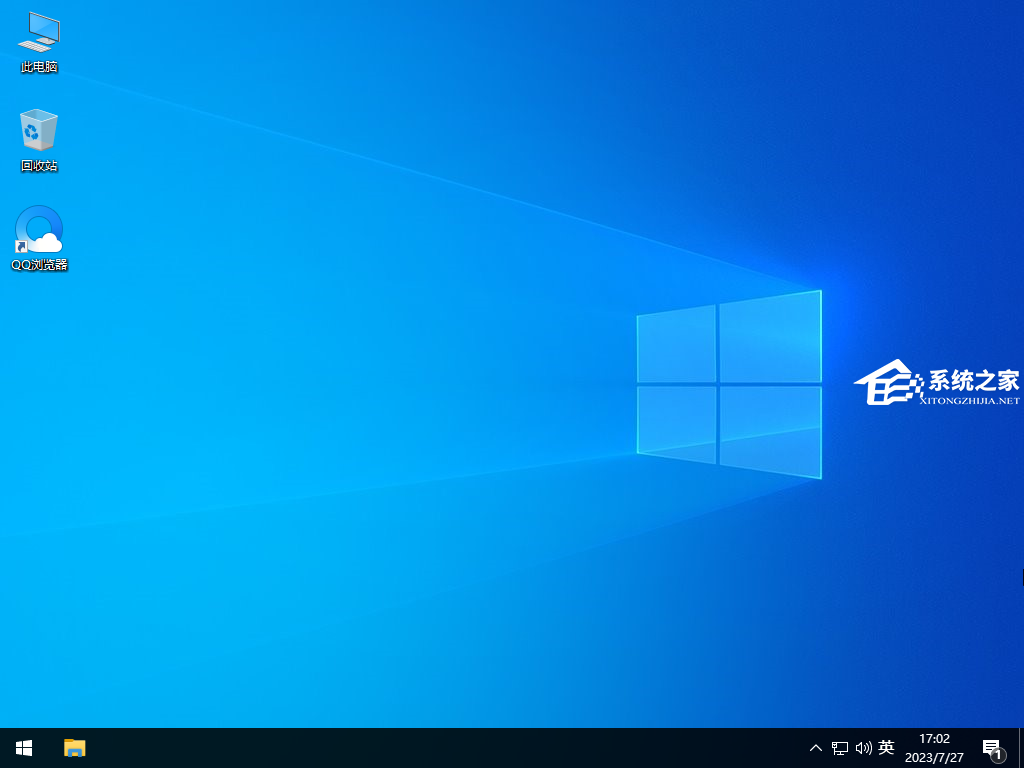Screen dimensions: 1024x768
Task: Click the QQ浏览器 label text
Action: [39, 265]
